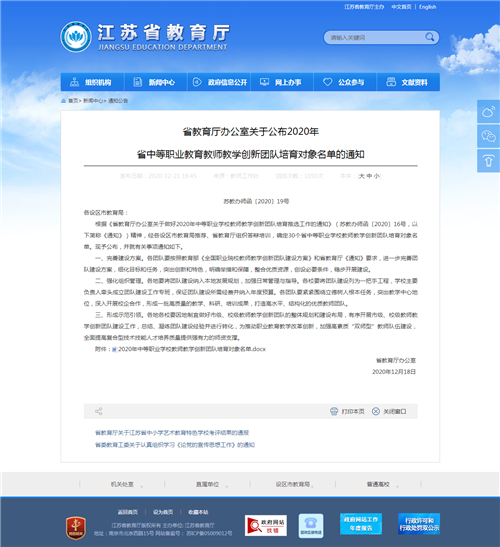The width and height of the screenshot is (500, 547).
Task: Open the 组织机构 navigation menu
Action: click(x=92, y=82)
